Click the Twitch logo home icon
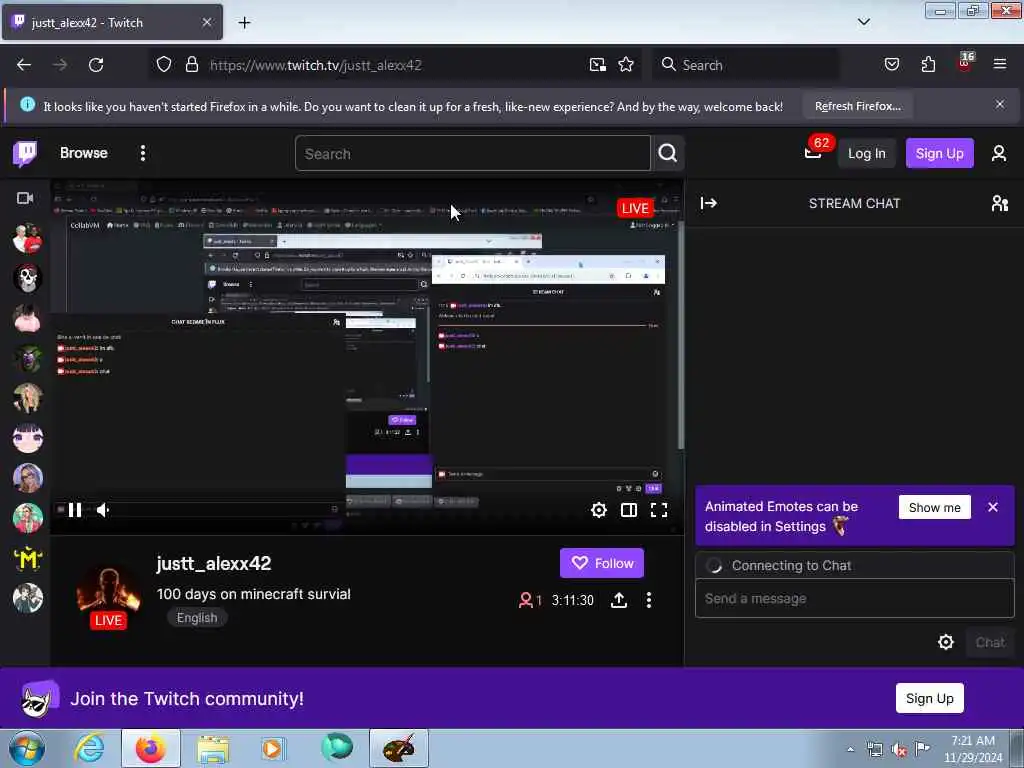 [25, 153]
